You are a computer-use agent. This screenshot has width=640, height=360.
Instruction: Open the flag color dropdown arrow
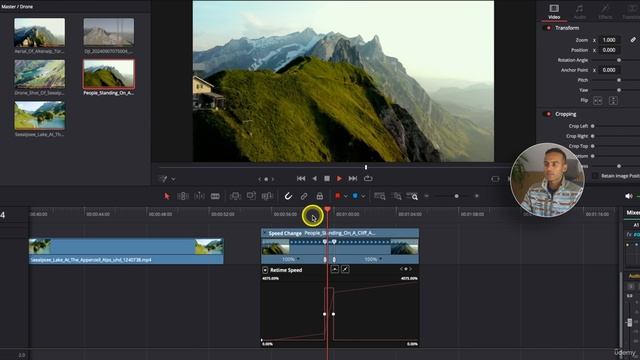pos(346,197)
